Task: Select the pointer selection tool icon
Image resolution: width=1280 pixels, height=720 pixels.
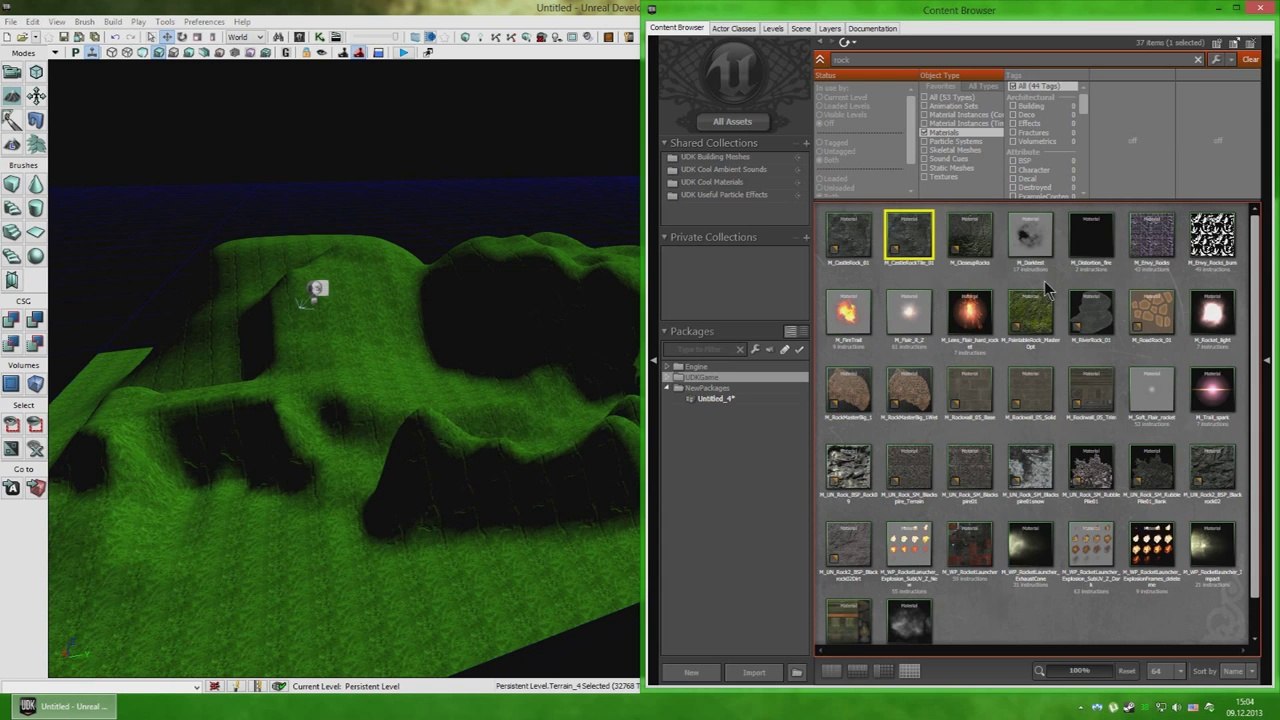Action: (151, 37)
